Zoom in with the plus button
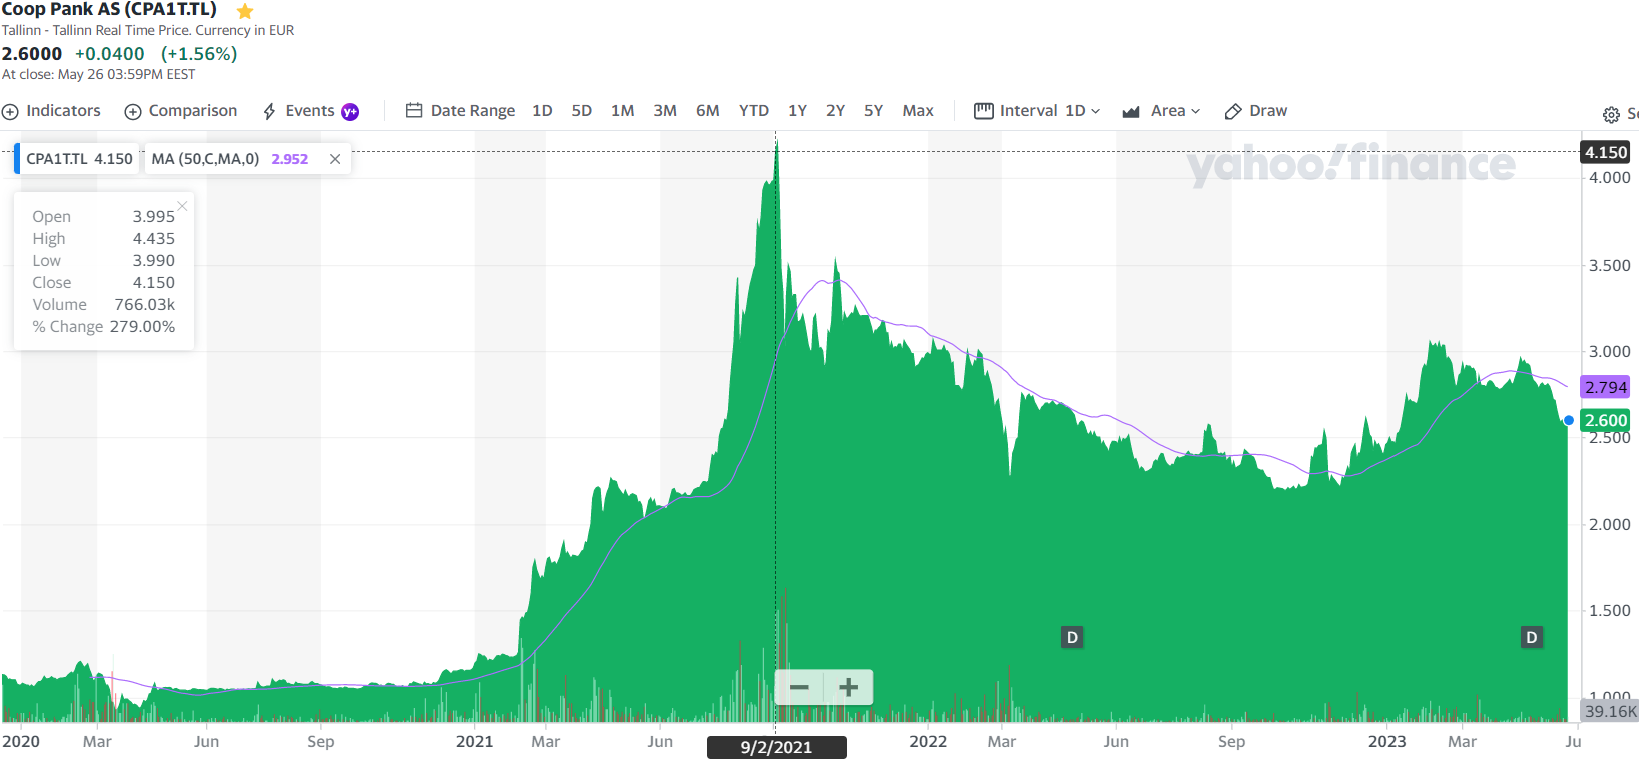 (x=849, y=688)
